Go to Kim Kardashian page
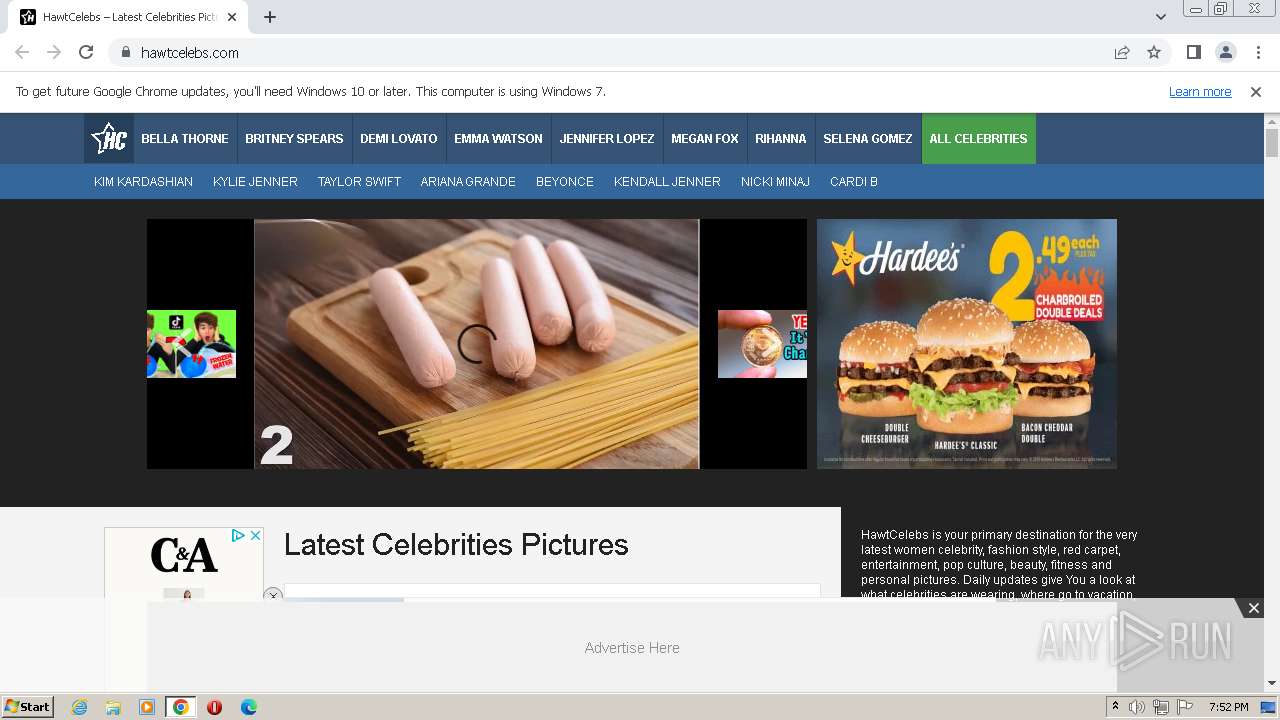This screenshot has width=1280, height=720. [143, 182]
